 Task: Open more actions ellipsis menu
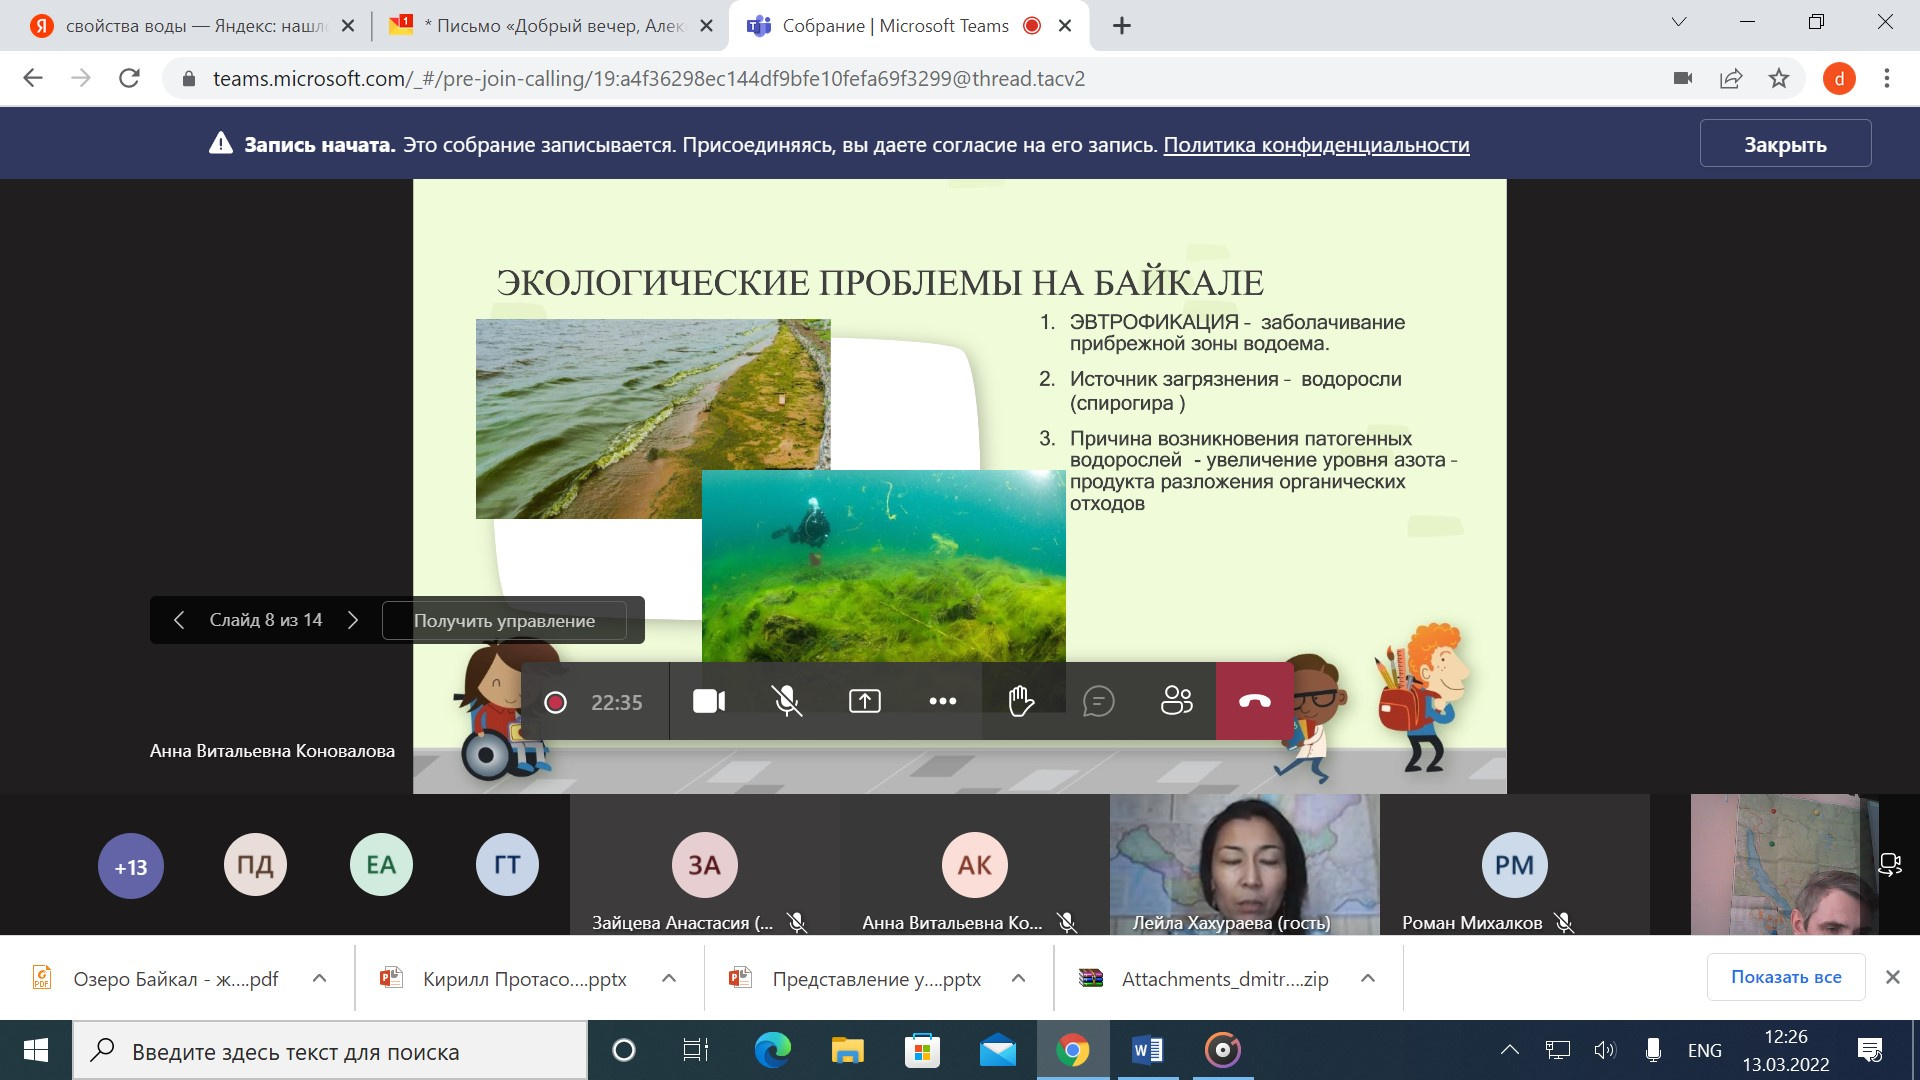[x=942, y=702]
